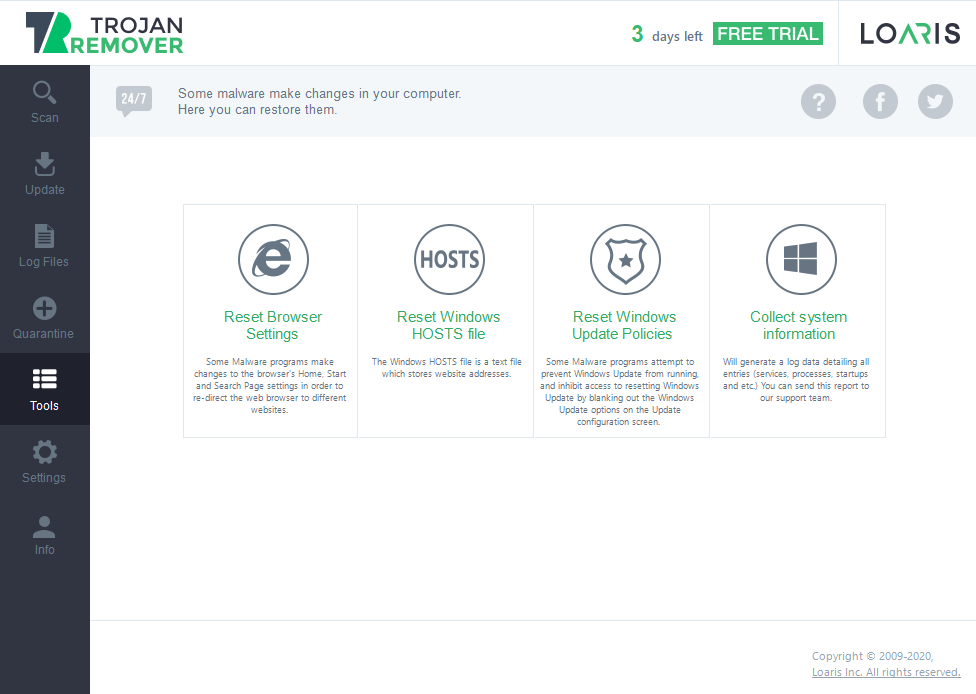Show the Info section
The image size is (976, 694).
45,534
